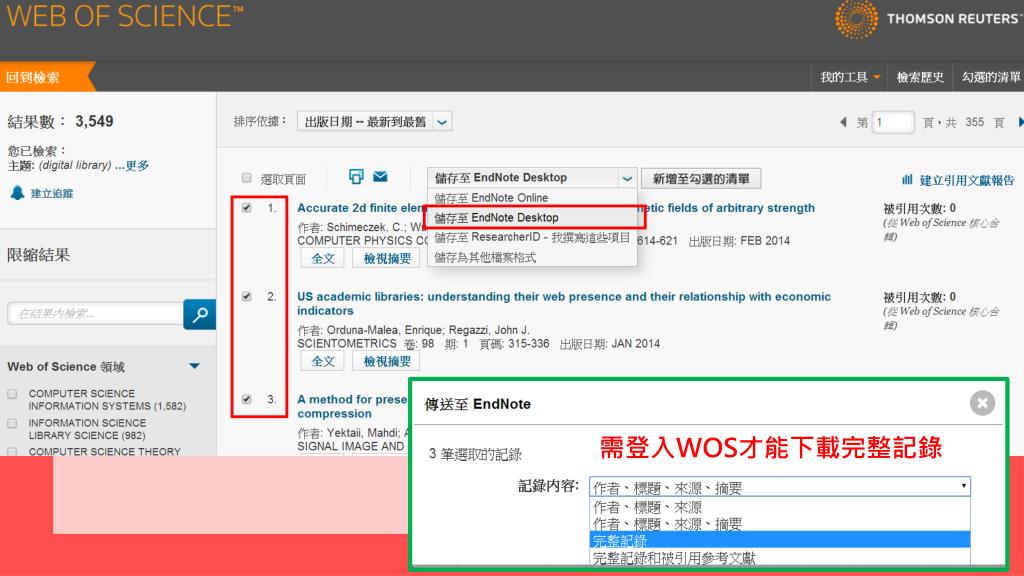Click SCIENTOMETRICS journal name text
Screen dimensions: 1024x576
(x=347, y=344)
